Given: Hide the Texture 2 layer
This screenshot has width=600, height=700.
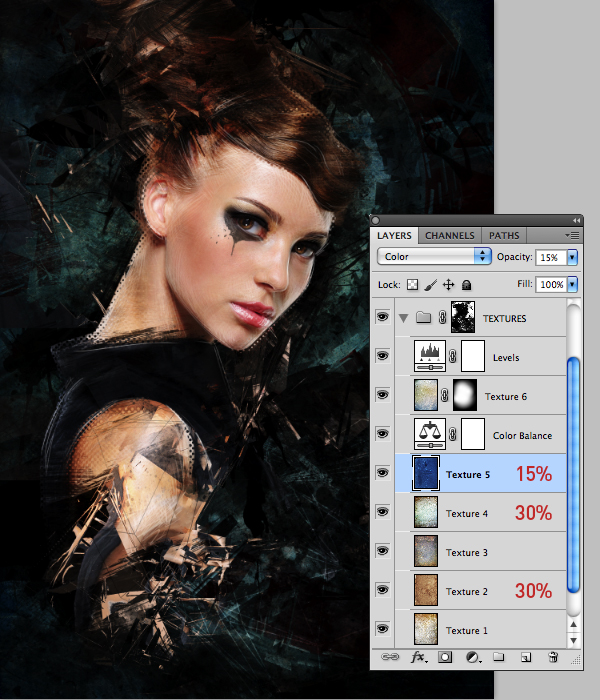Looking at the screenshot, I should pos(383,590).
